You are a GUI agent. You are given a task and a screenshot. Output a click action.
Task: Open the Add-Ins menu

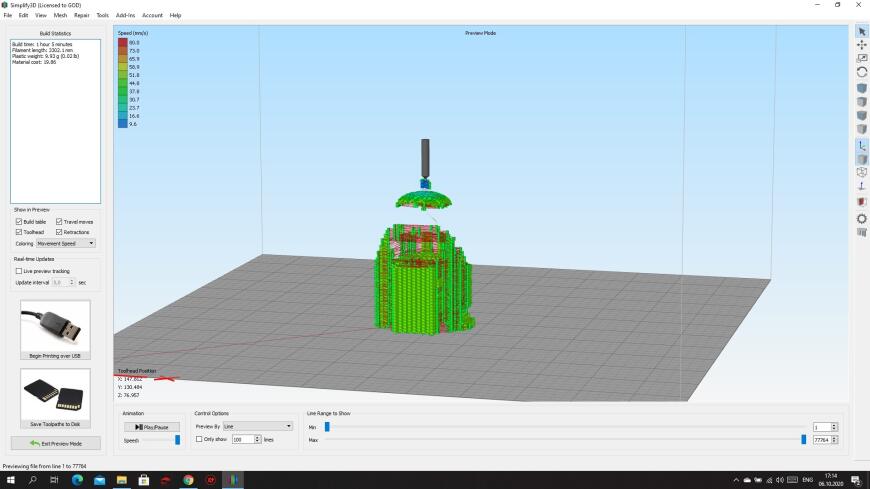(125, 16)
